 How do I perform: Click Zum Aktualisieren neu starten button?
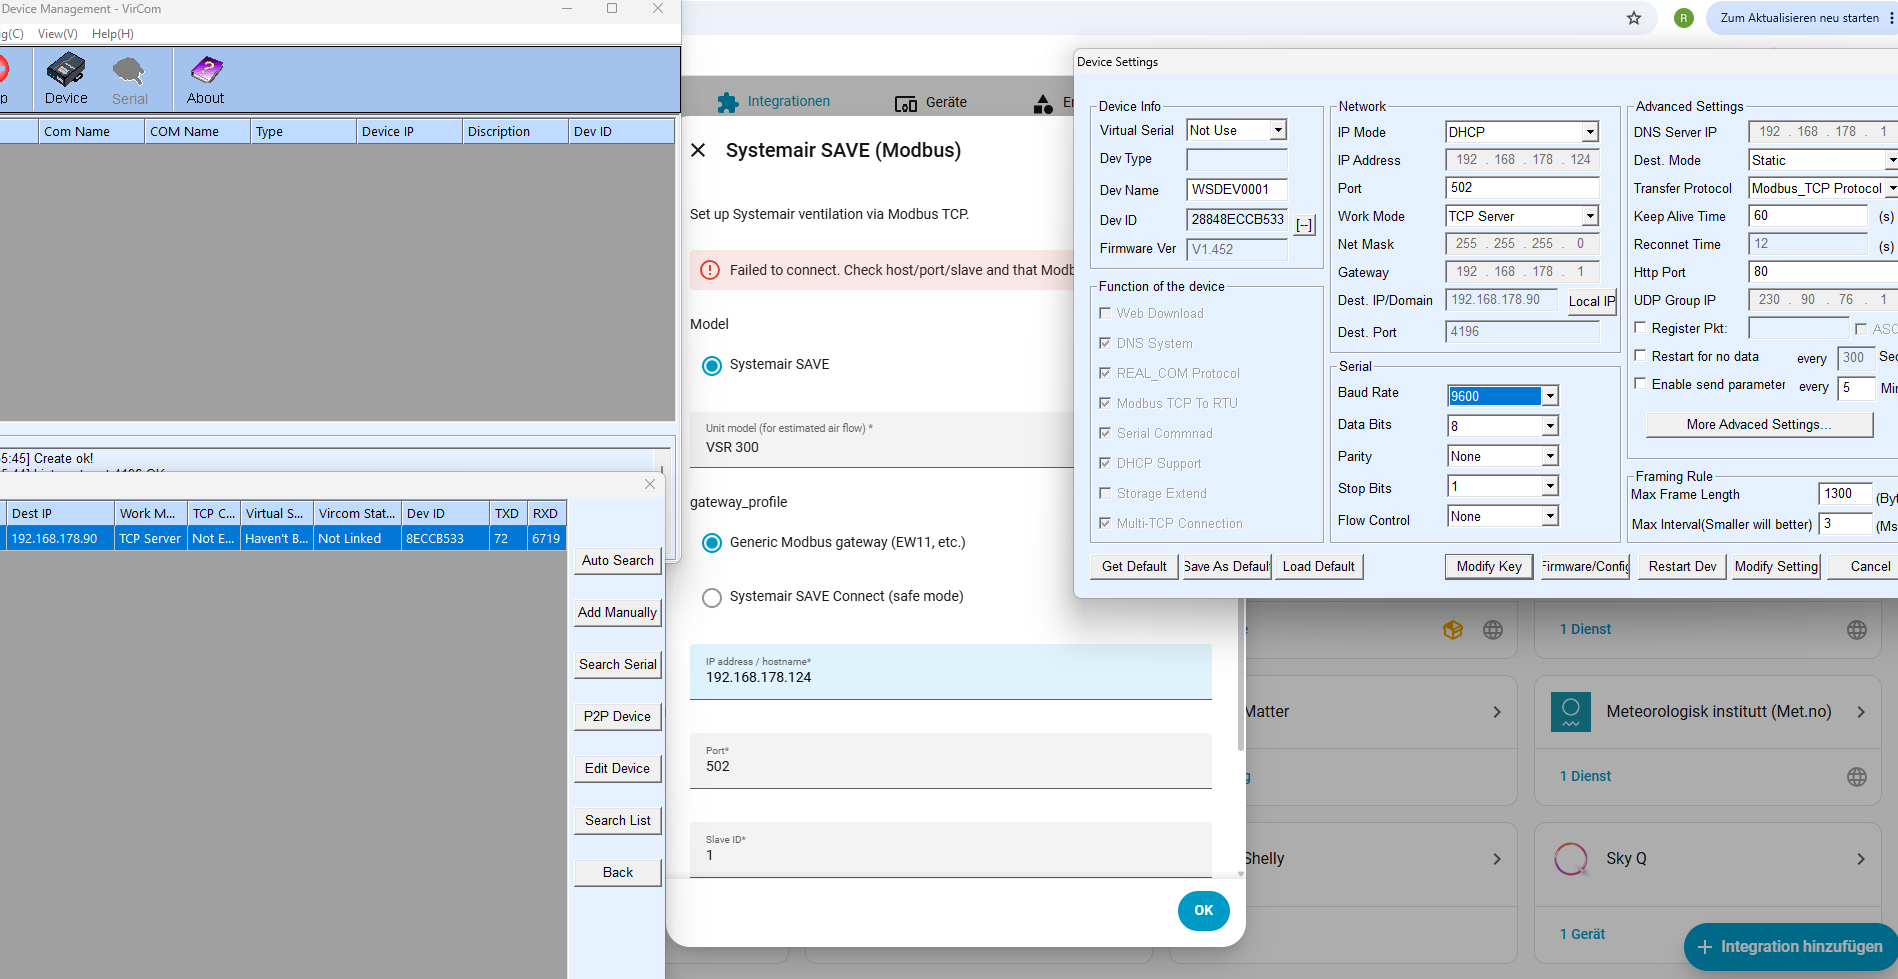click(x=1801, y=18)
